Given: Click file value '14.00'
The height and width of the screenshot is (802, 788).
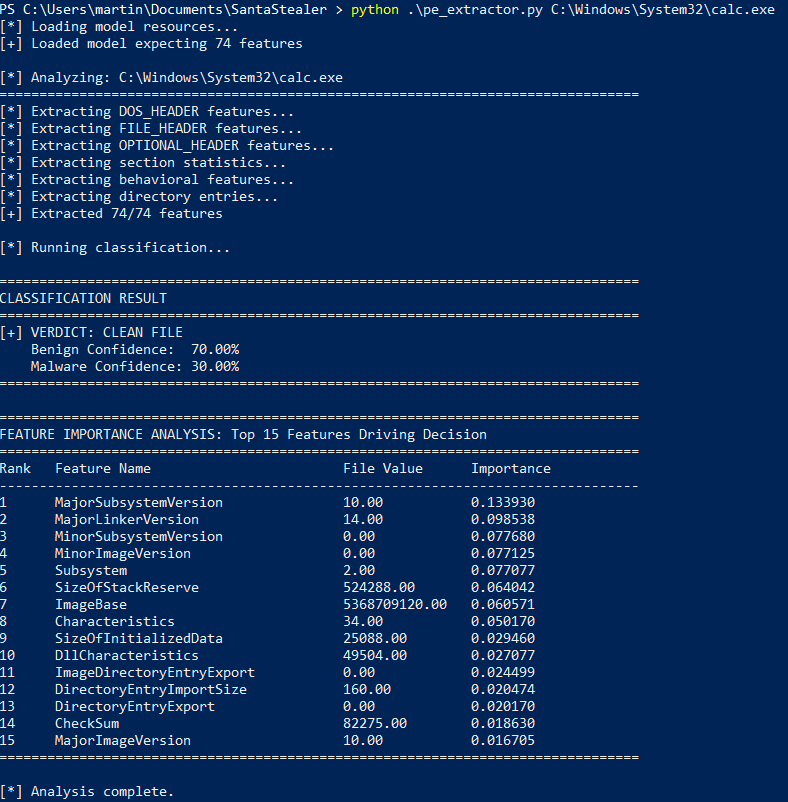Looking at the screenshot, I should [x=363, y=520].
